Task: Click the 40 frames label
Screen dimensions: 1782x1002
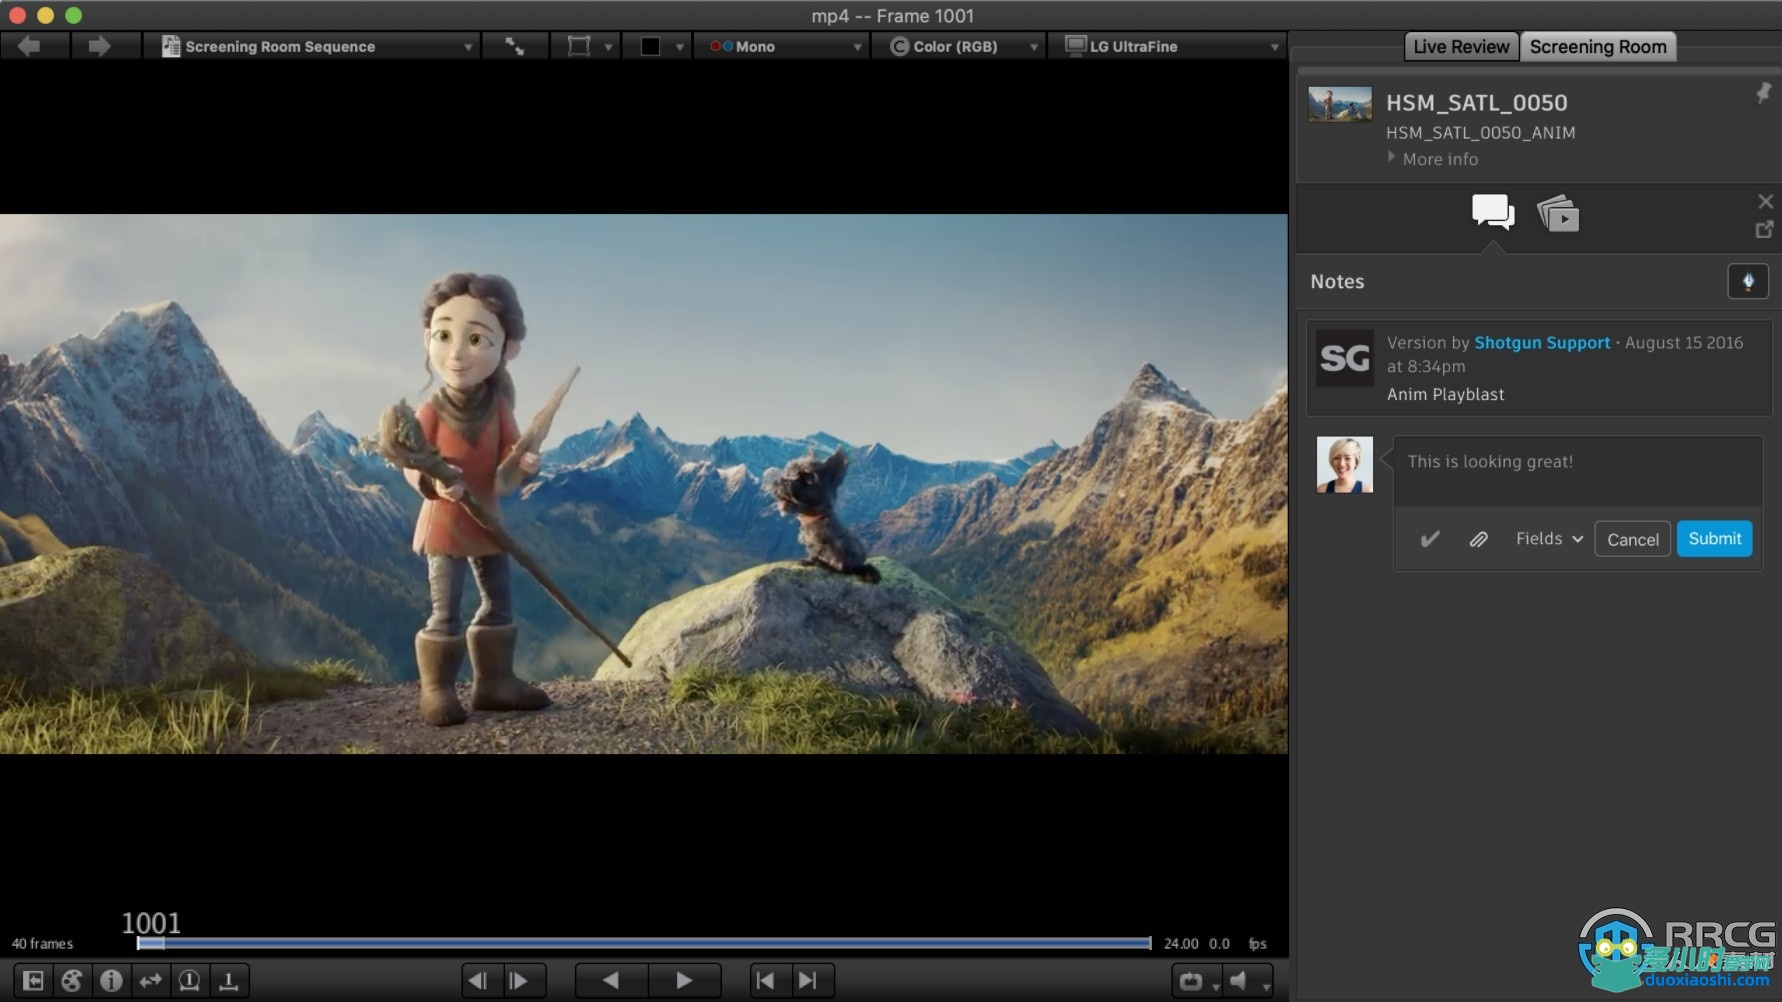Action: tap(42, 943)
